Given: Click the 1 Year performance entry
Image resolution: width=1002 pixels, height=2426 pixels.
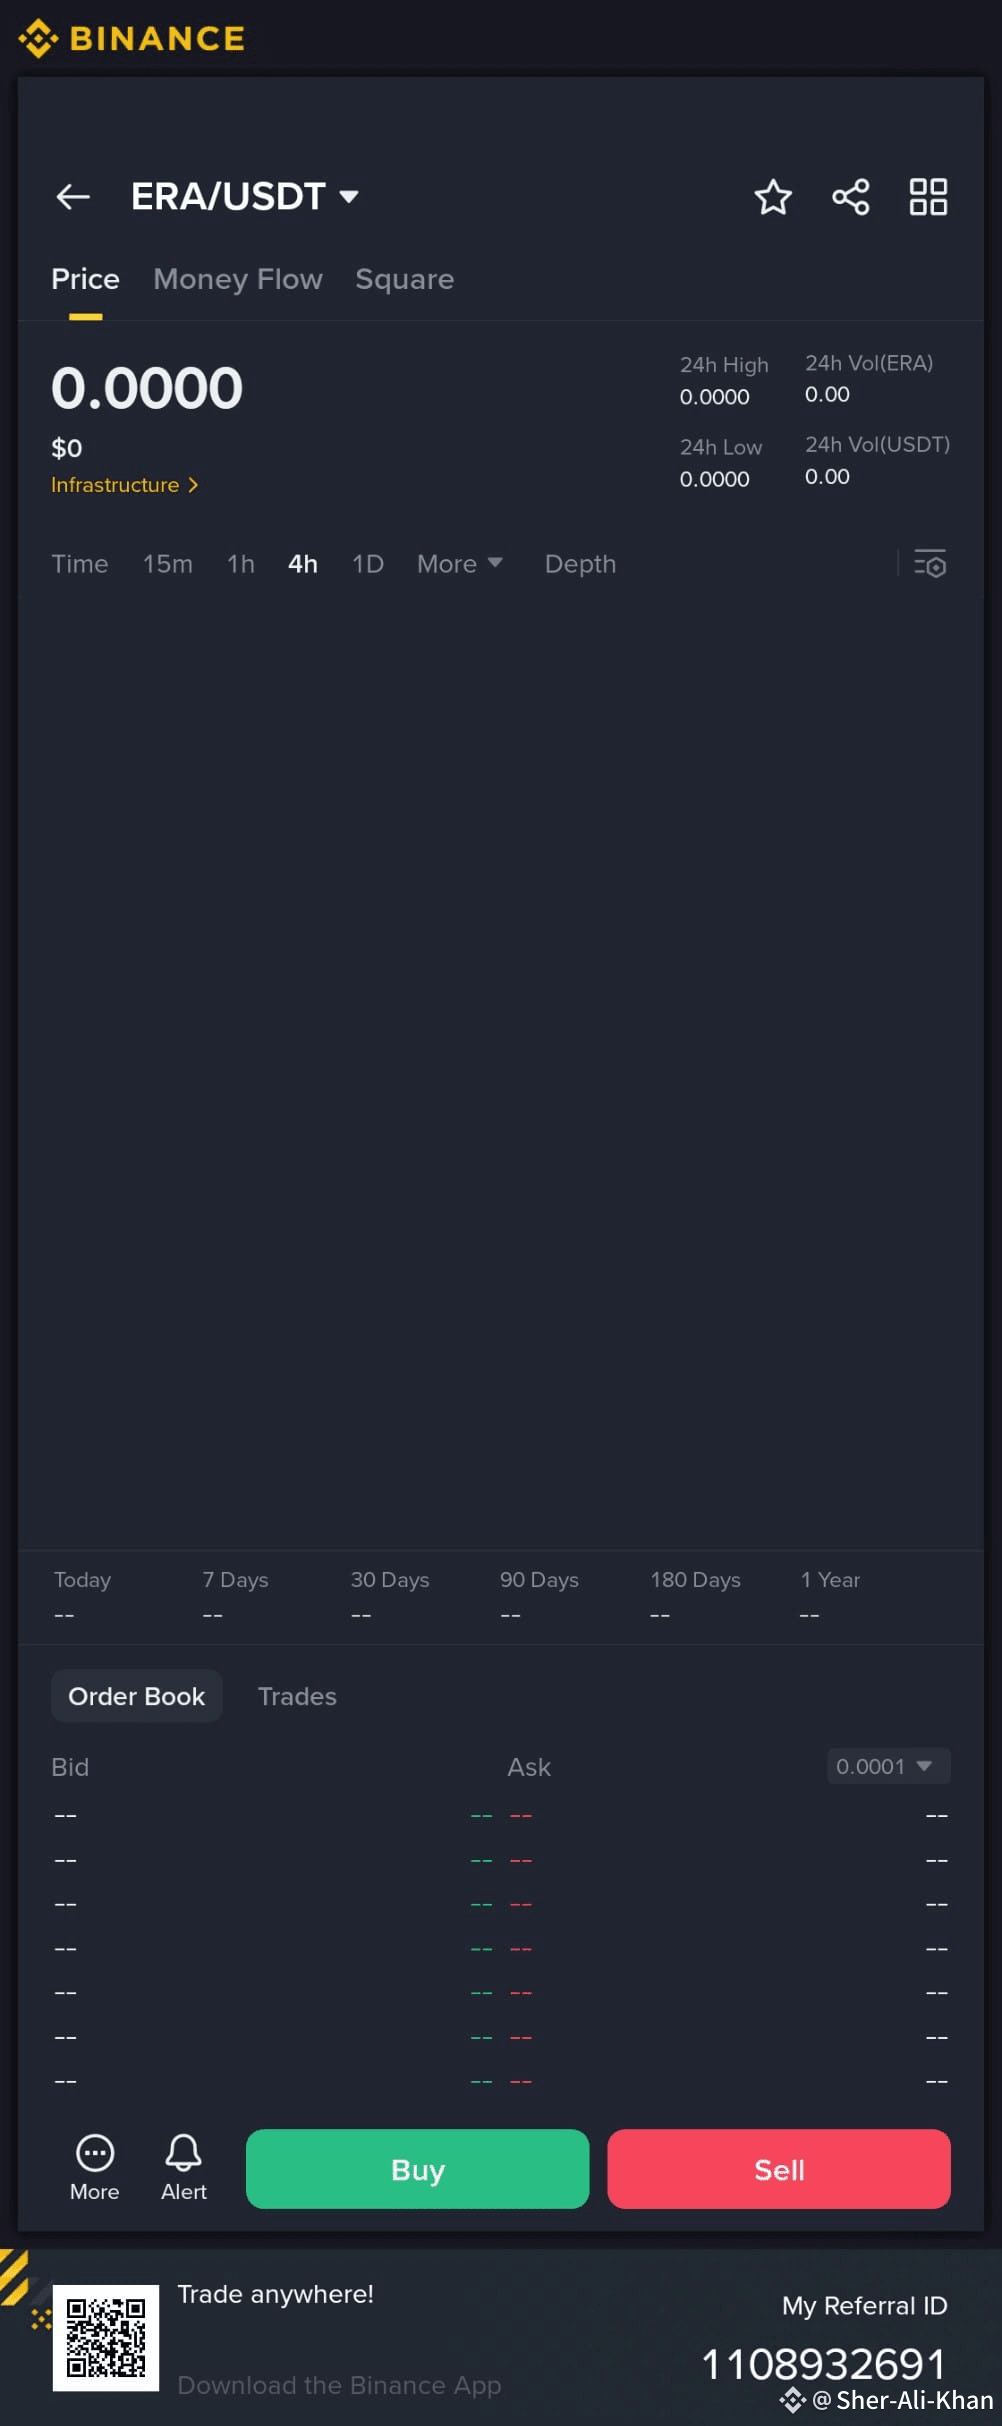Looking at the screenshot, I should point(830,1596).
